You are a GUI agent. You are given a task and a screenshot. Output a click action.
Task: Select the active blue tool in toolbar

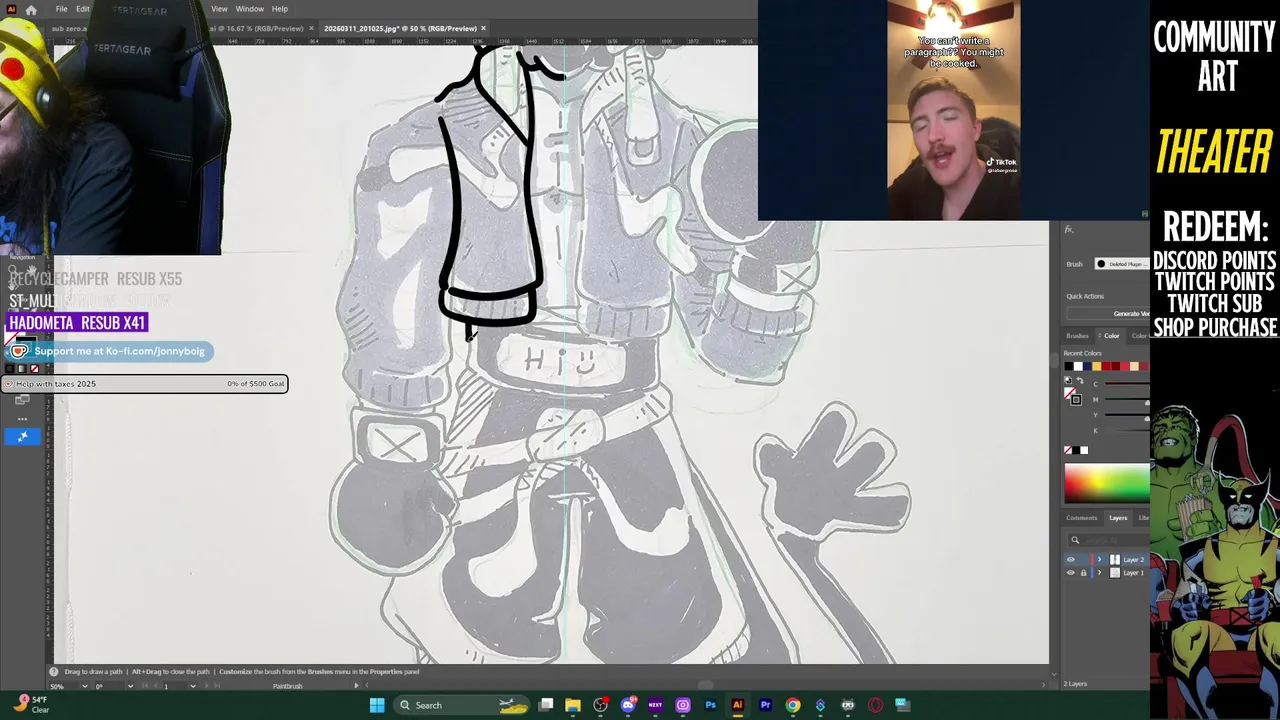point(22,436)
